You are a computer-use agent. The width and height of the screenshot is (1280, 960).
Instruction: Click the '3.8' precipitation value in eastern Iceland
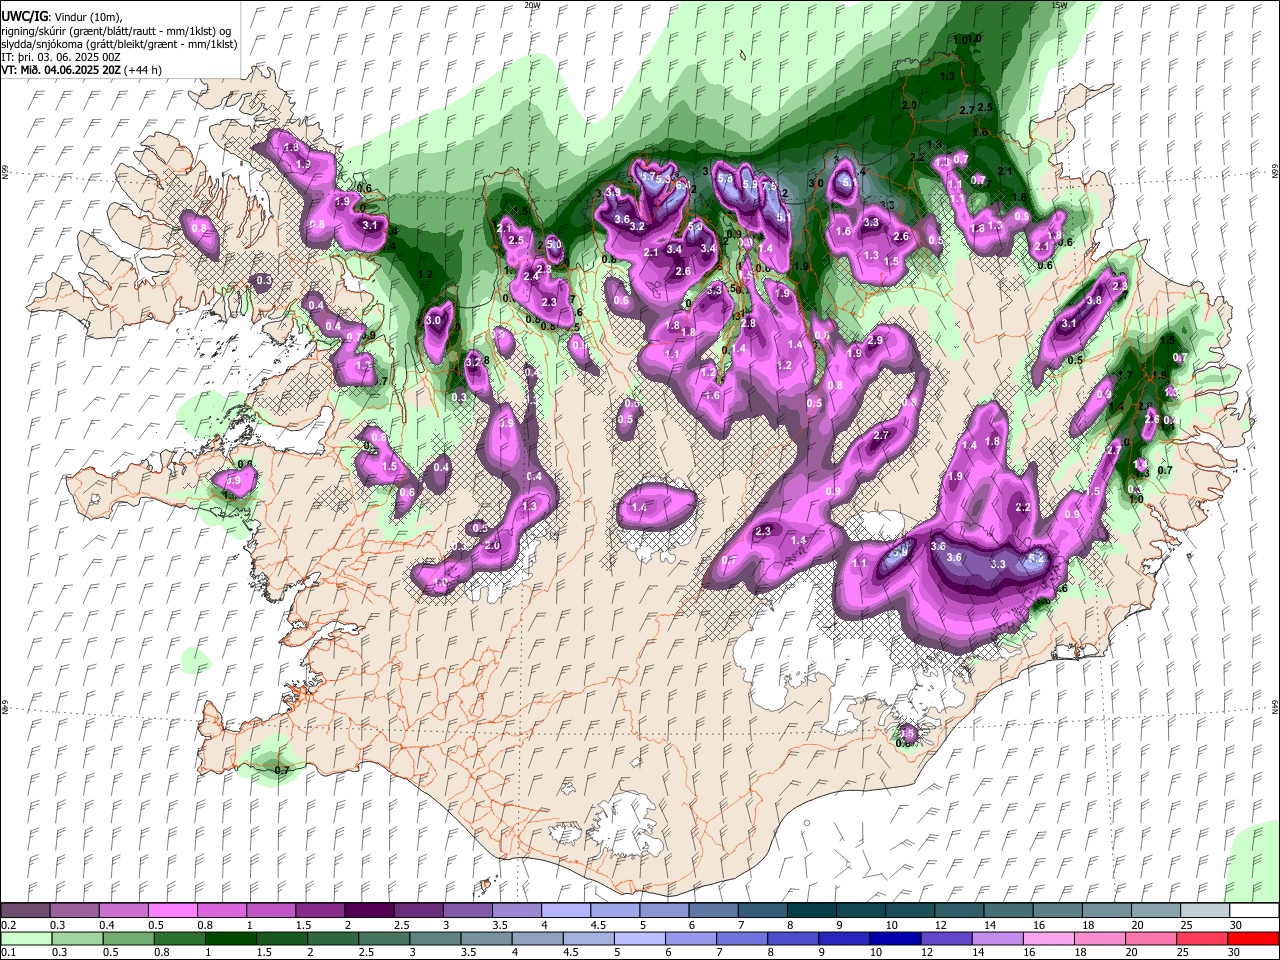[1094, 300]
